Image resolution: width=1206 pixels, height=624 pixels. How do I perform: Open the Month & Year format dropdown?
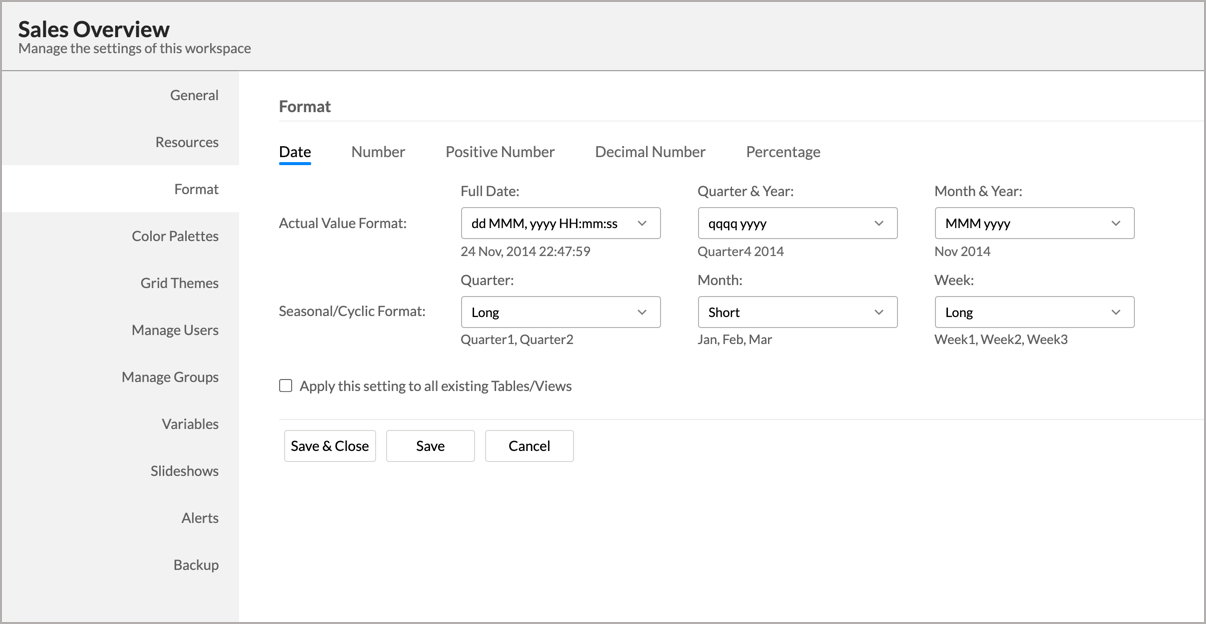pos(1034,223)
